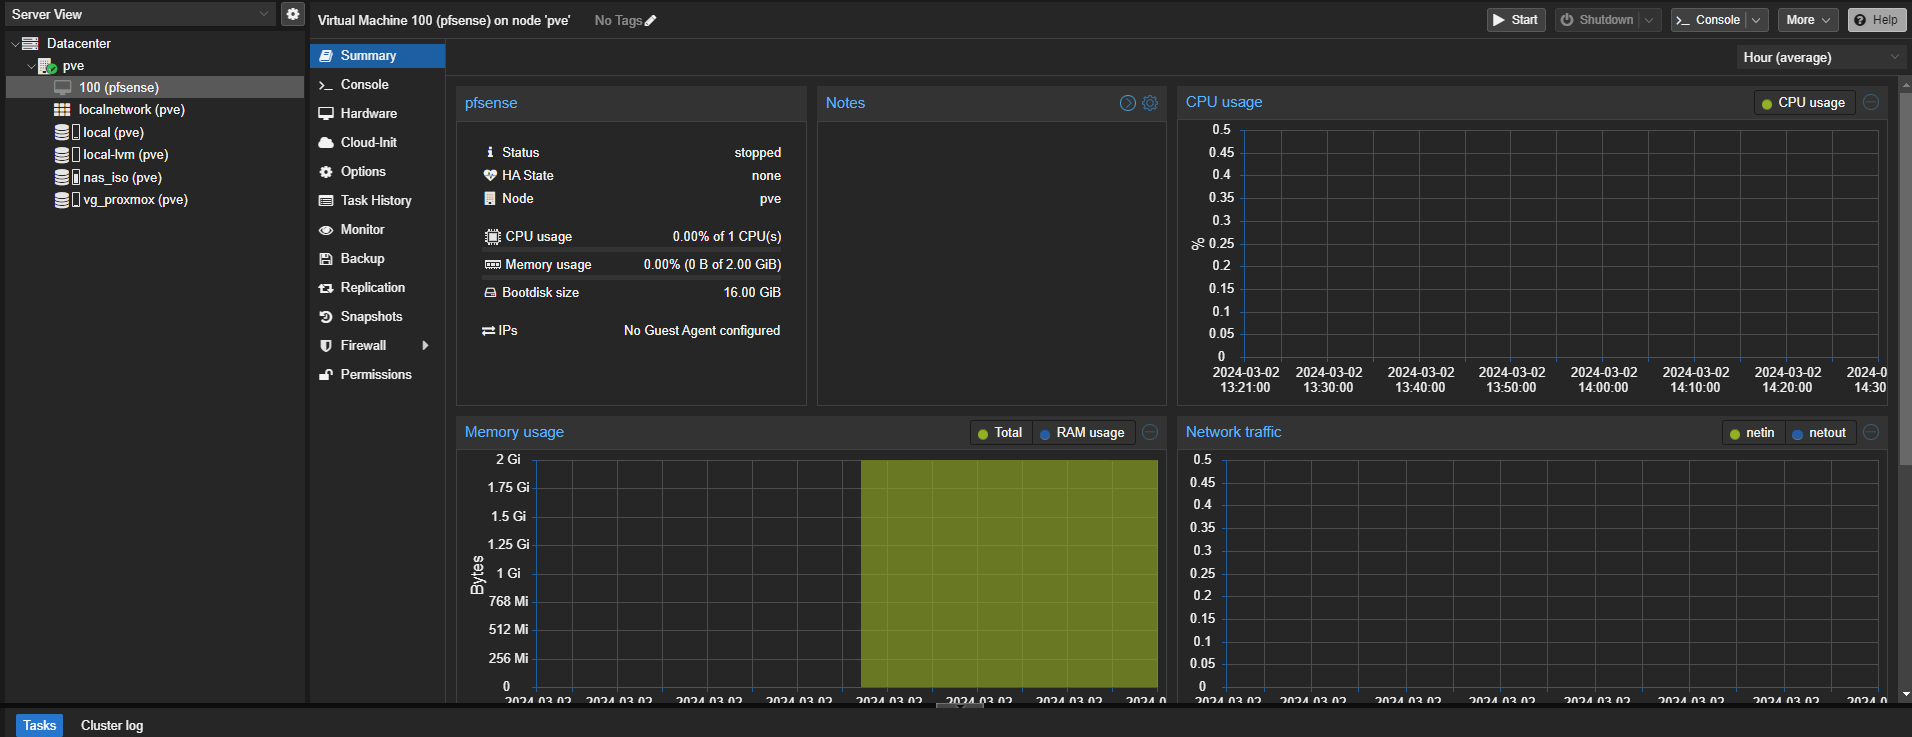Click the vg_proxmox (pve) storage icon
This screenshot has height=737, width=1912.
tap(67, 200)
